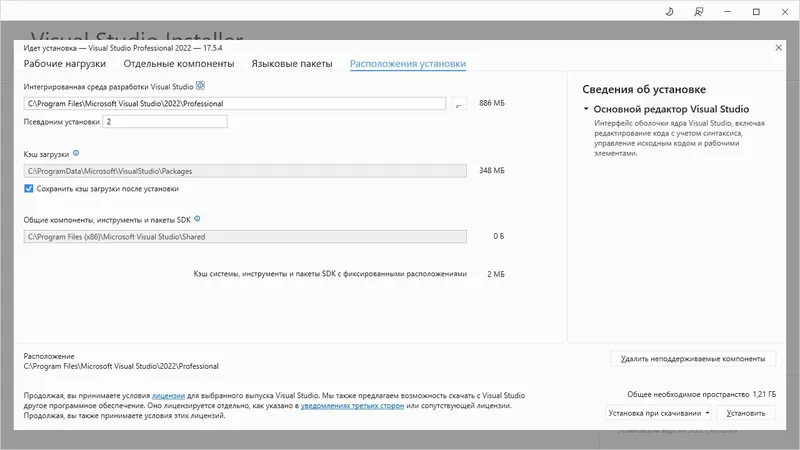Screen dimensions: 800x450
Task: Click the info icon next to Общие компоненты SDK
Action: point(197,219)
